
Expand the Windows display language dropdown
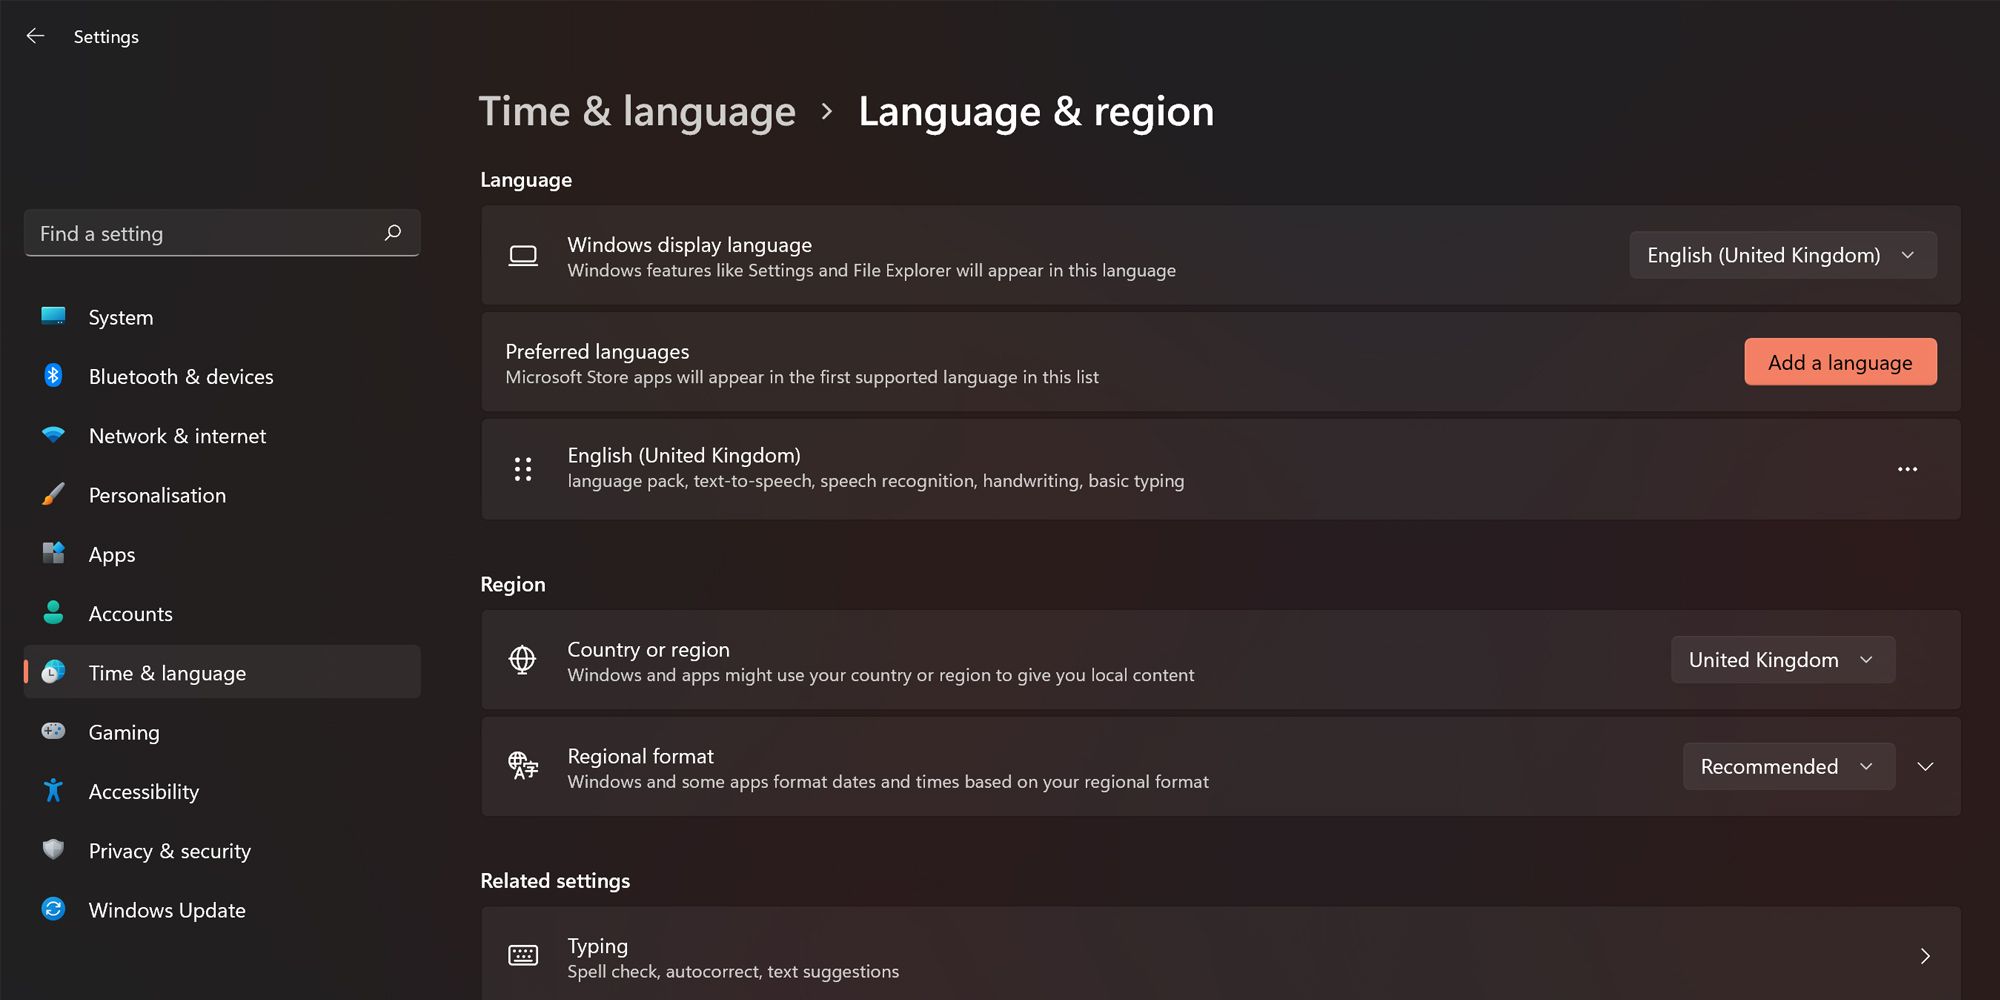(1782, 255)
